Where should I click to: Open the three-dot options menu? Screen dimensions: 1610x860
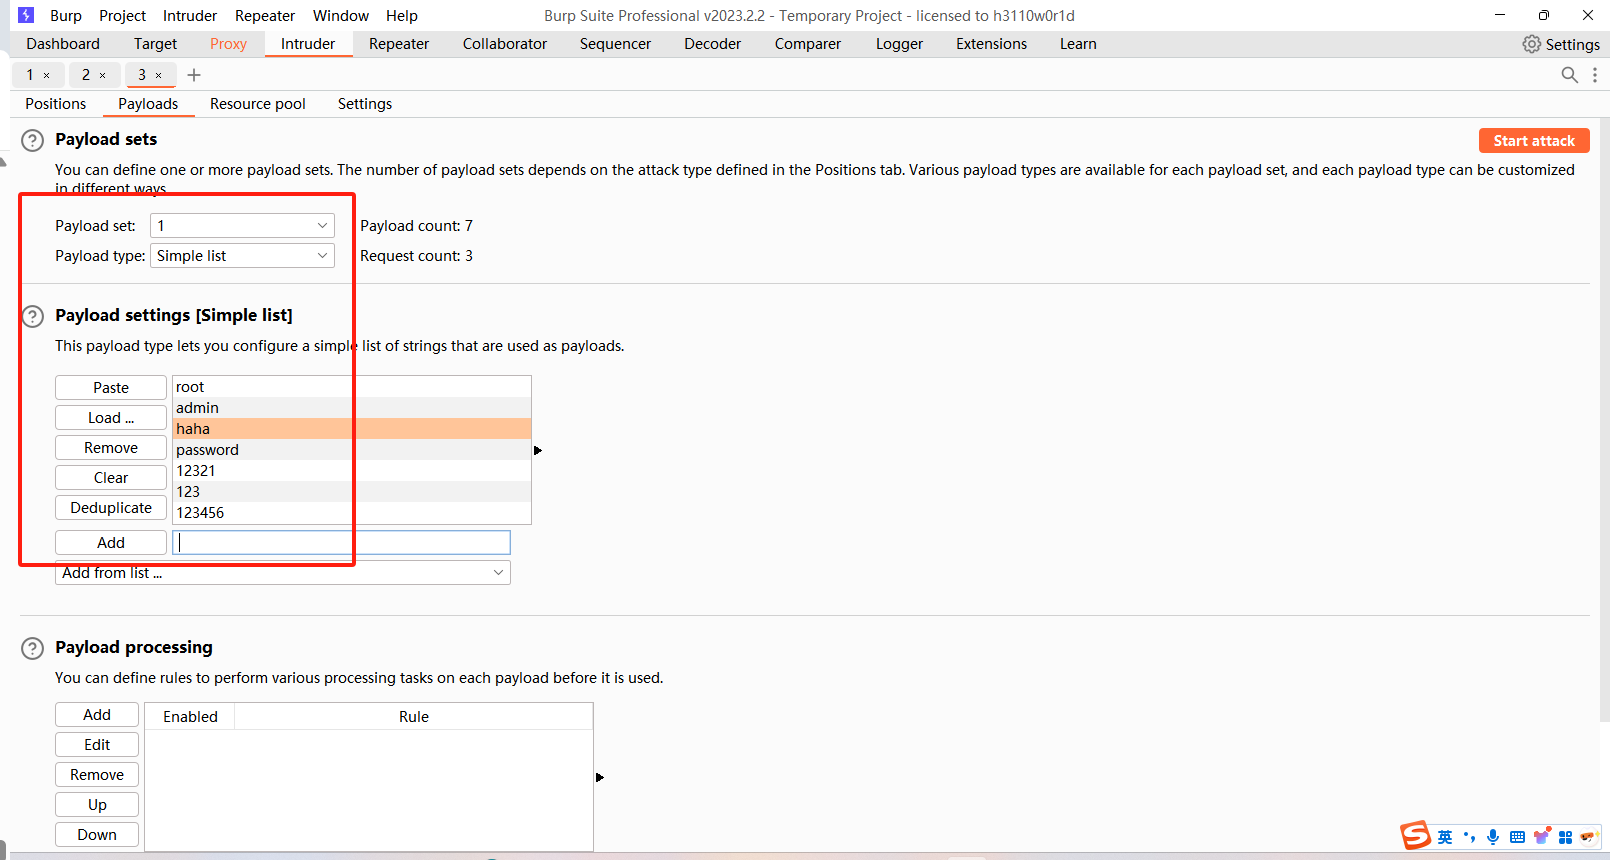point(1595,75)
